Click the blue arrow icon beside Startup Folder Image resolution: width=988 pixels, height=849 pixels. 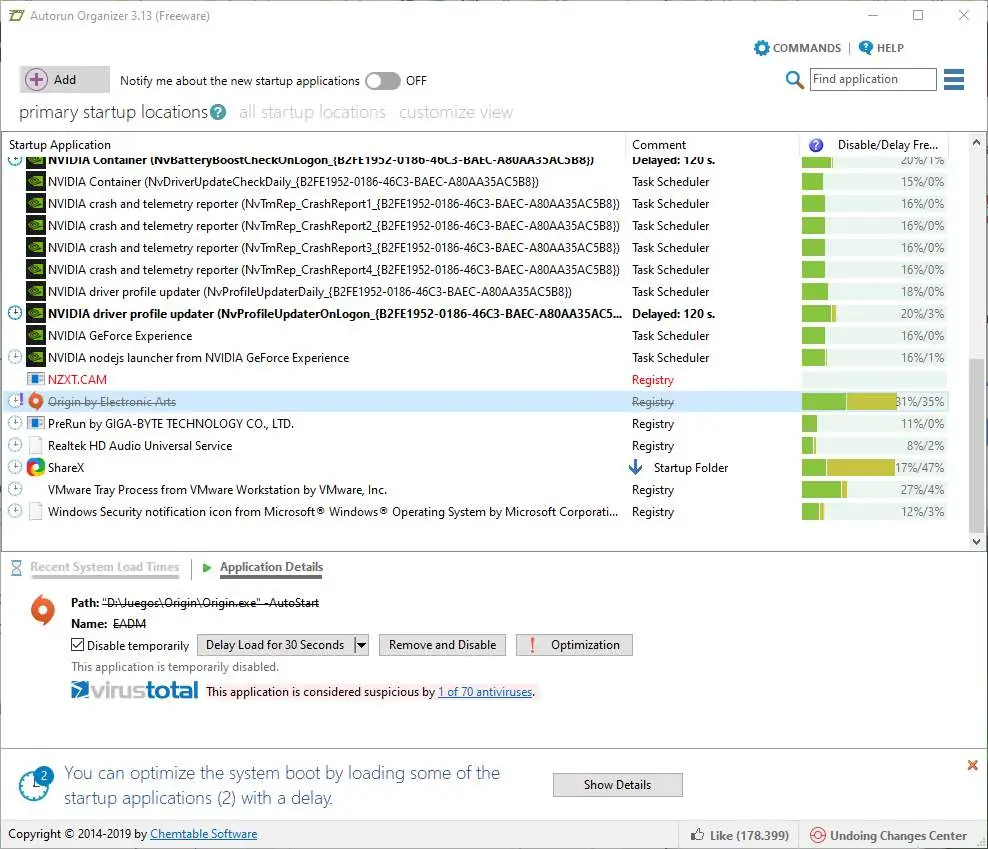(x=636, y=467)
